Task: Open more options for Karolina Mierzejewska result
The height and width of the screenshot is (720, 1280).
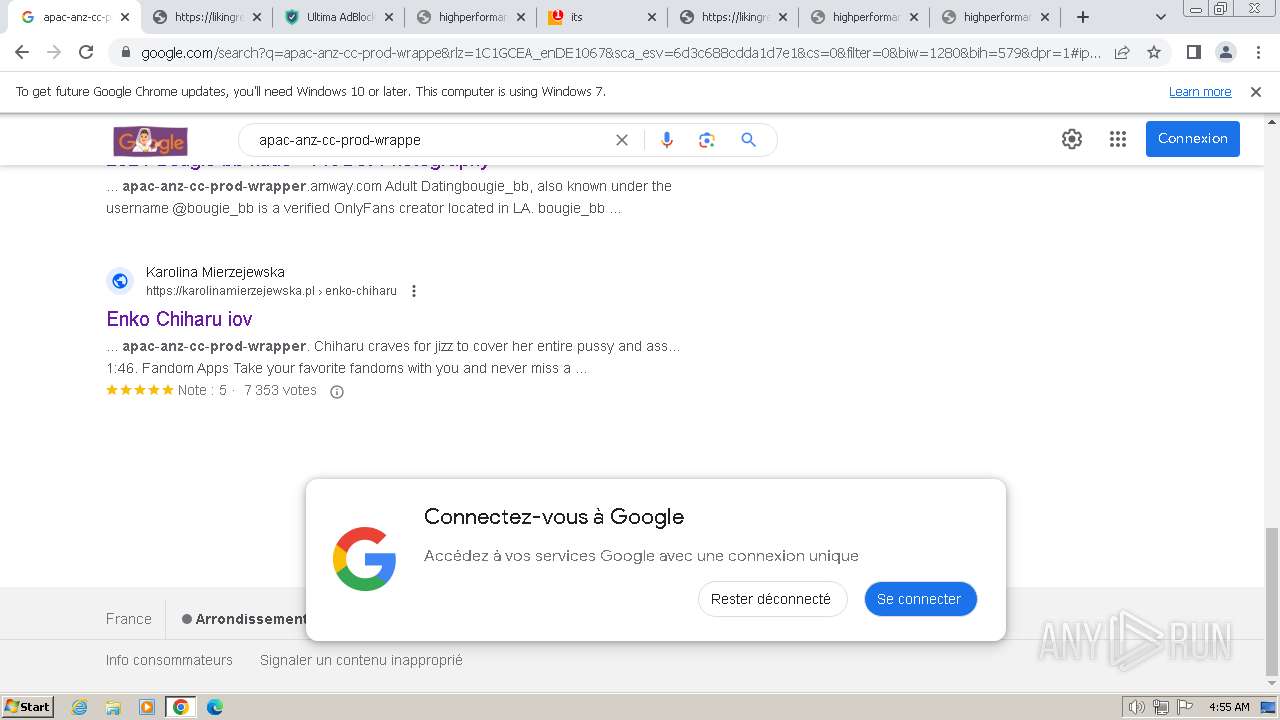Action: [414, 291]
